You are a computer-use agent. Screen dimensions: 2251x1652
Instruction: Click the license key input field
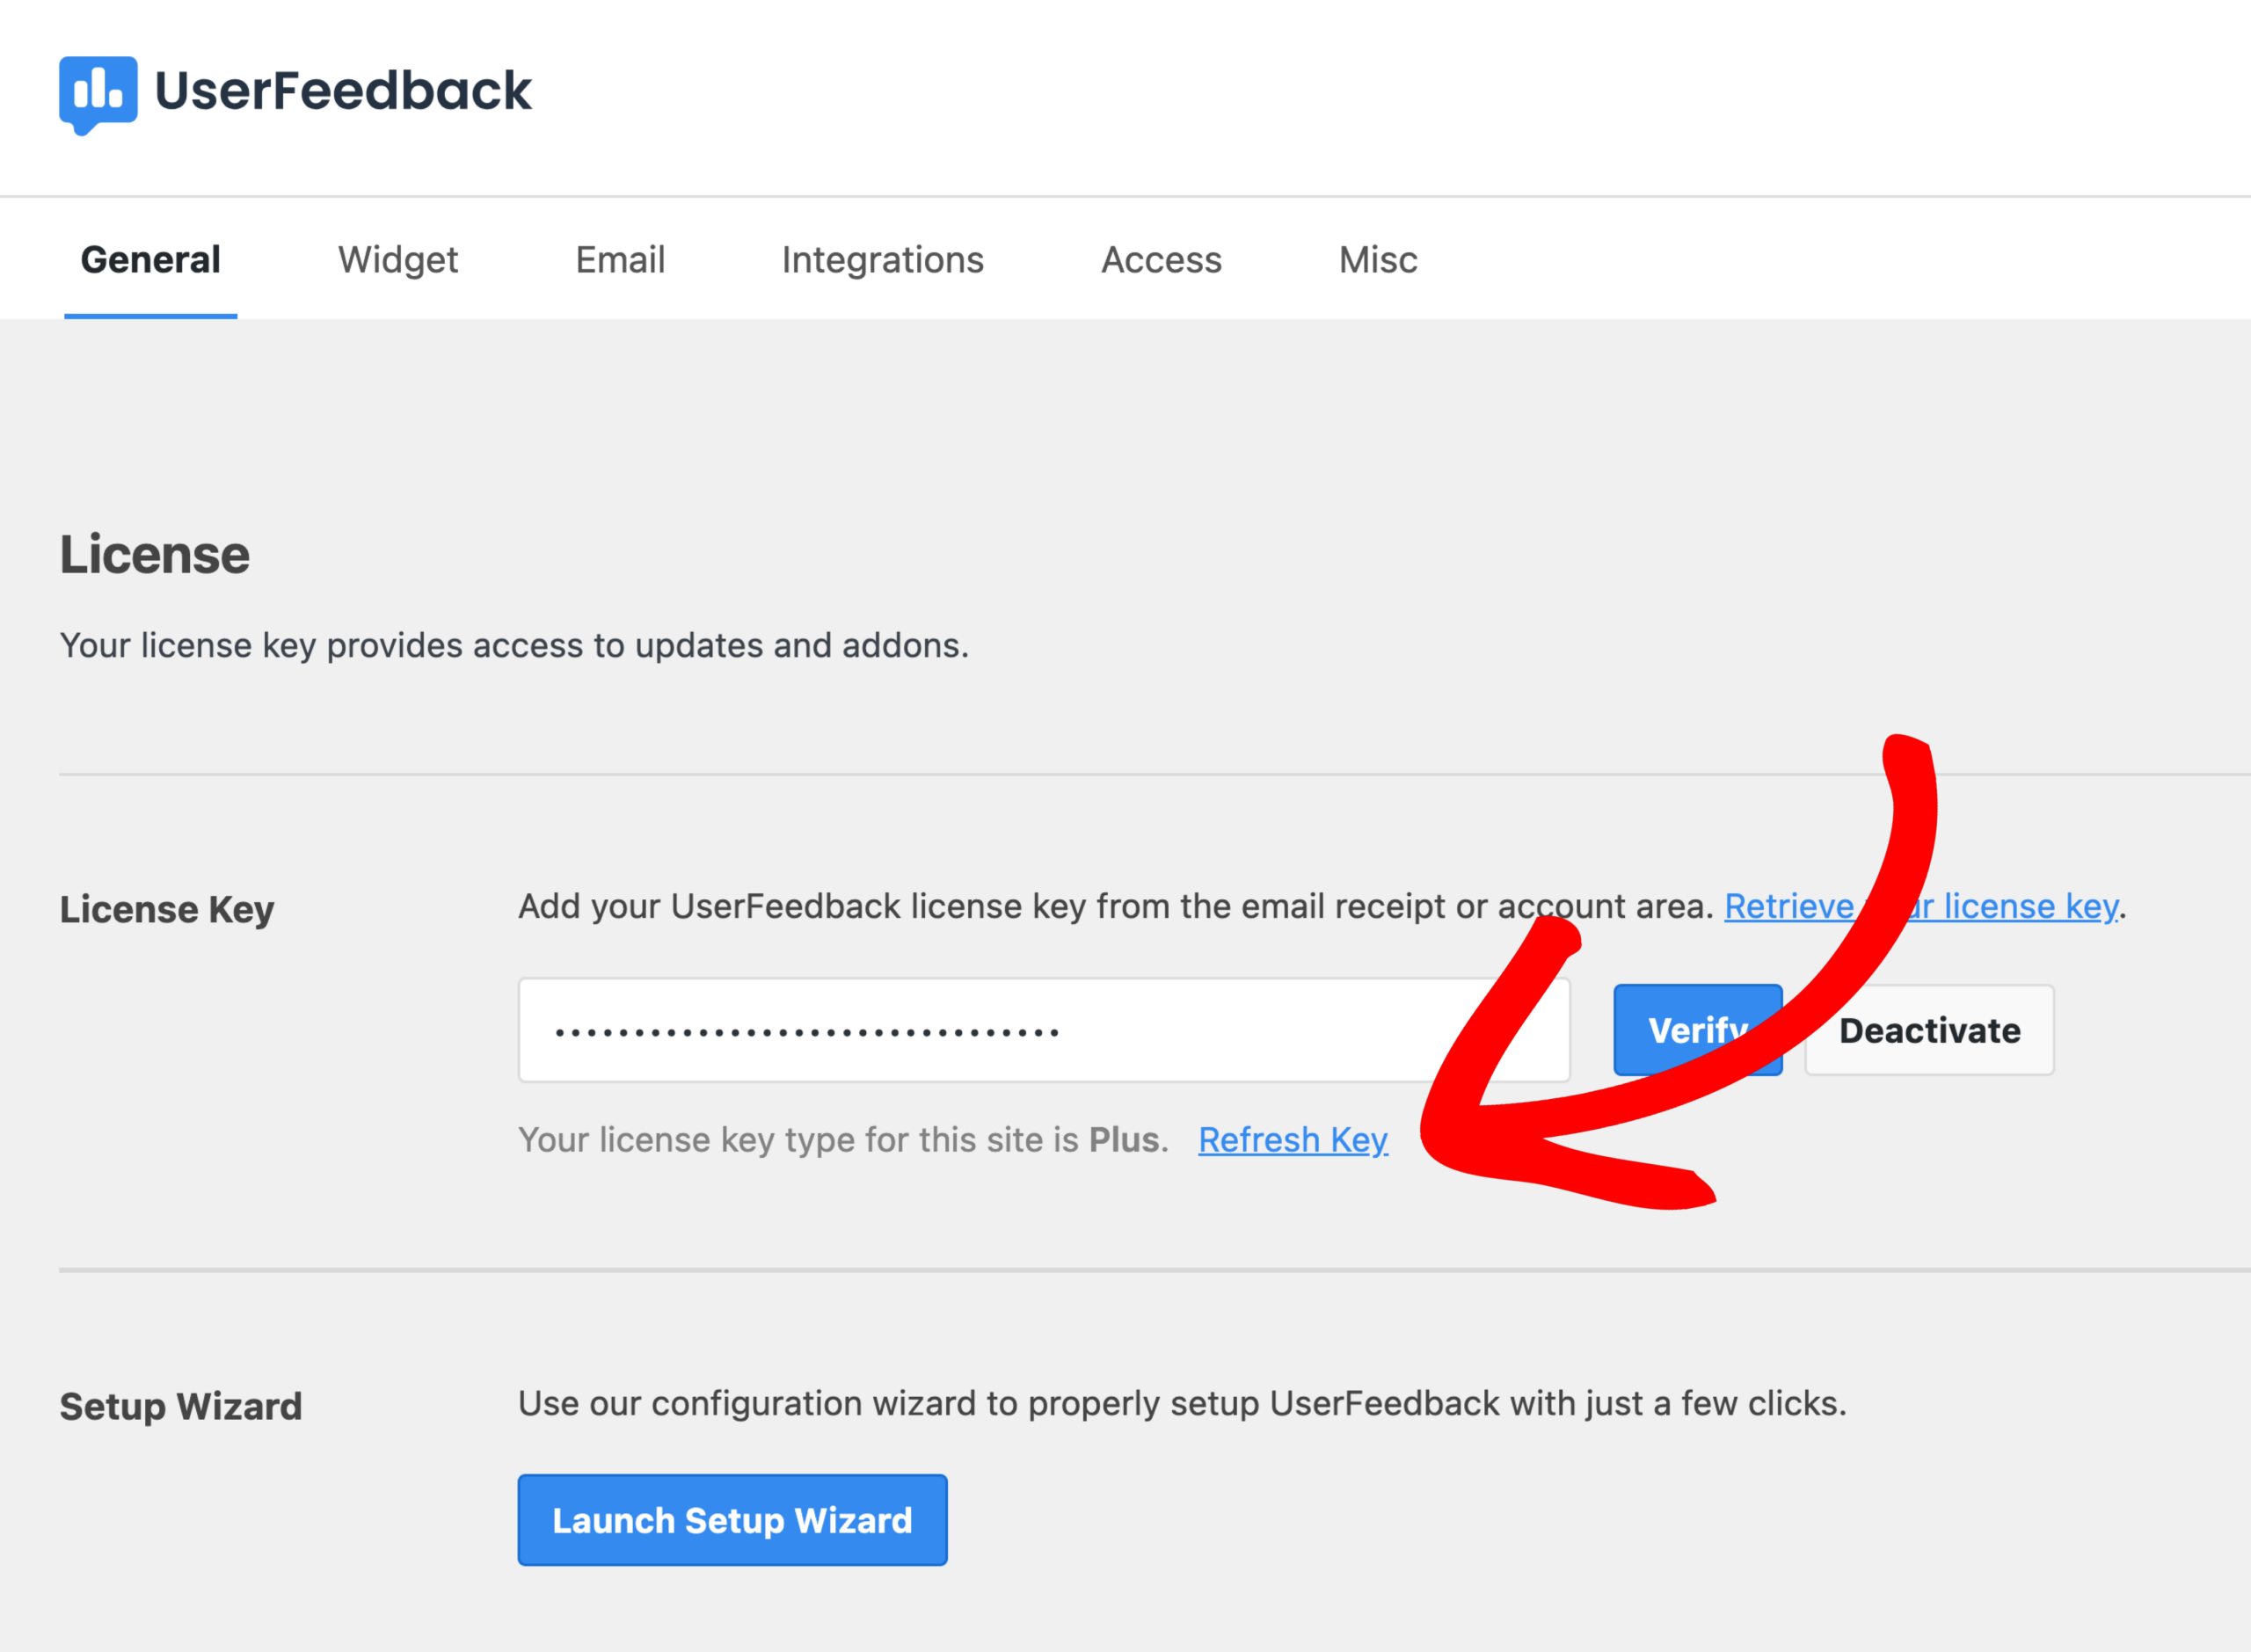1044,1030
